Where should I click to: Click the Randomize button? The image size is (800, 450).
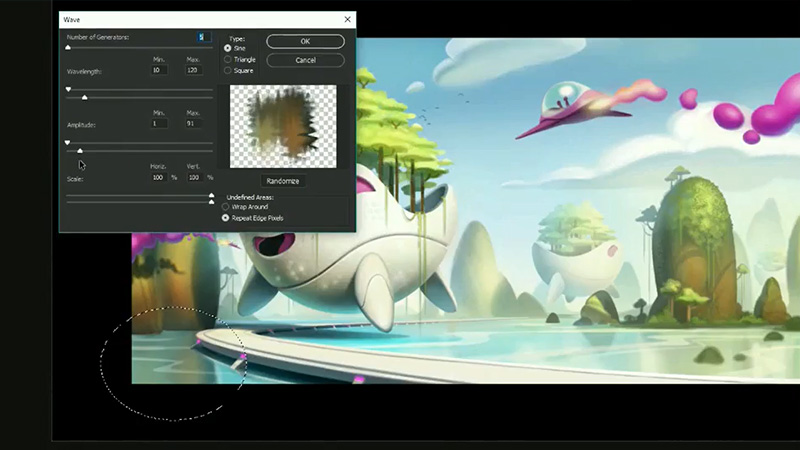click(x=283, y=181)
